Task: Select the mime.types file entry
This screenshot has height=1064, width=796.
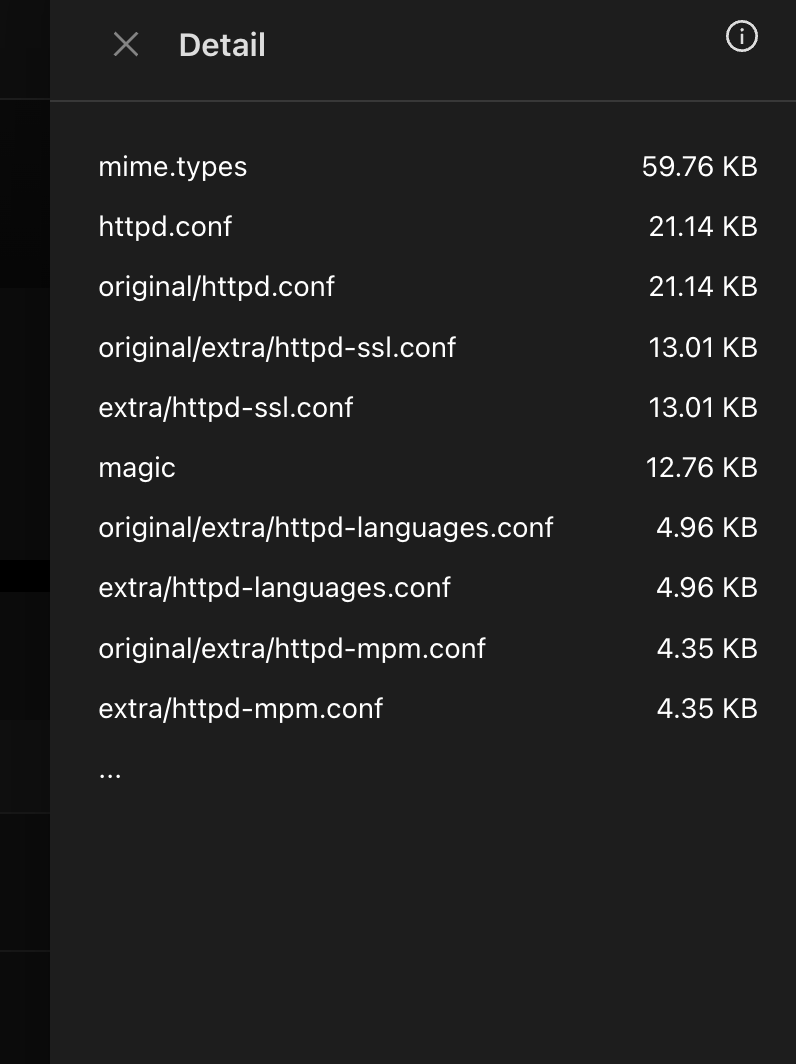Action: point(428,166)
